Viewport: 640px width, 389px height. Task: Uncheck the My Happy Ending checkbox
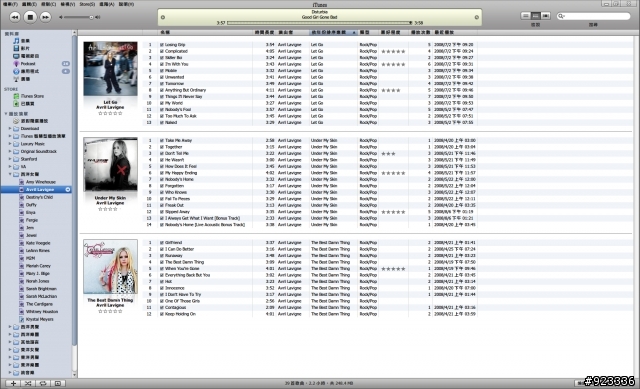162,173
